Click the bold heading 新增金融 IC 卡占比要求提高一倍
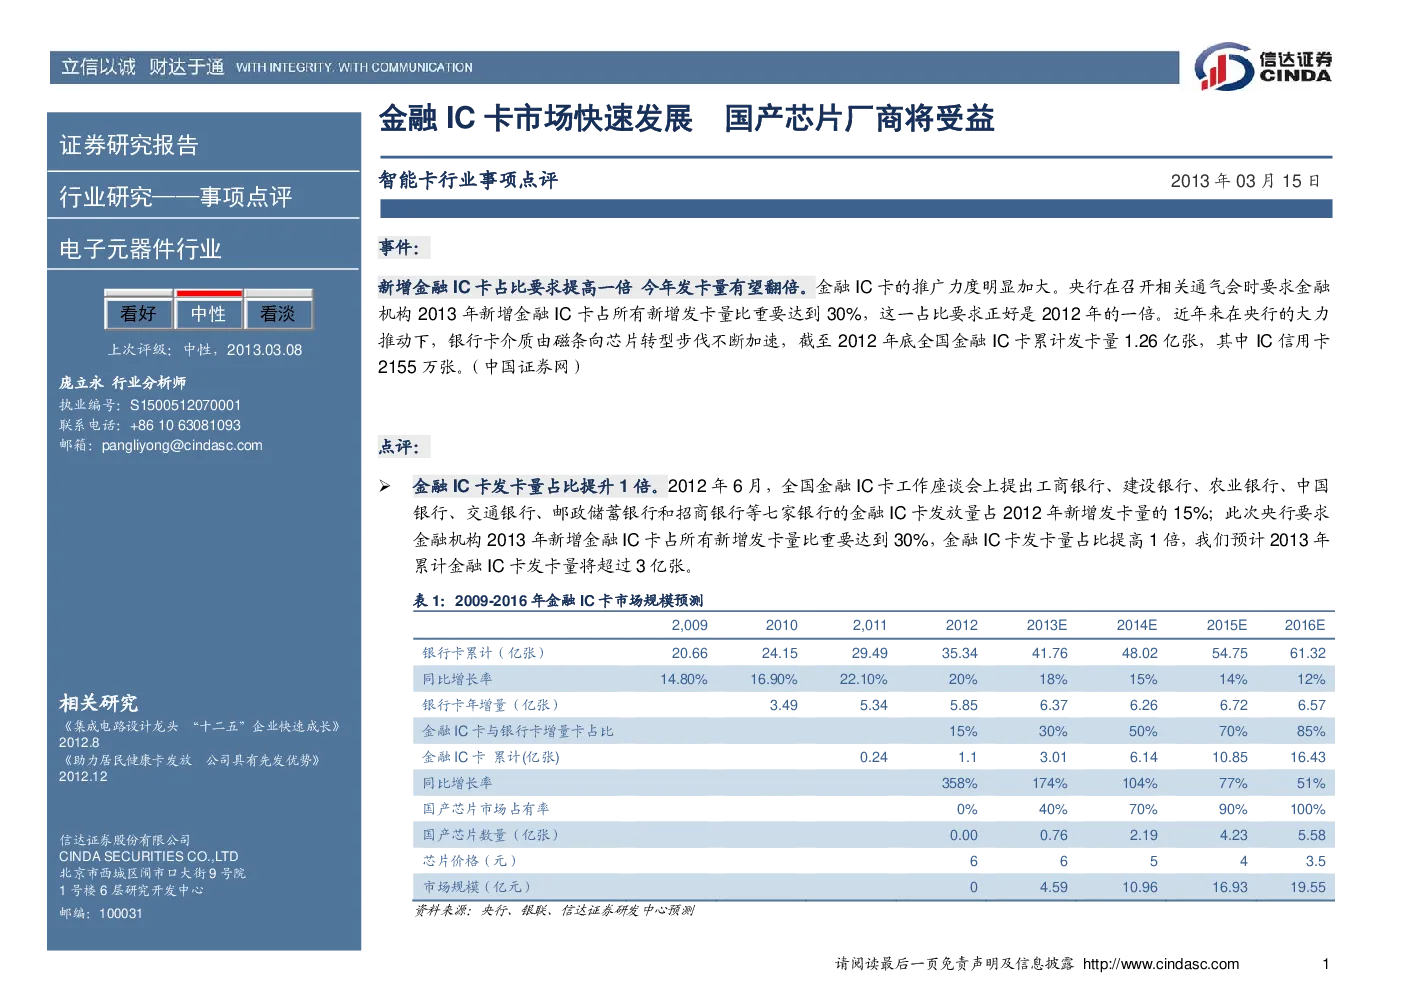 click(x=505, y=287)
